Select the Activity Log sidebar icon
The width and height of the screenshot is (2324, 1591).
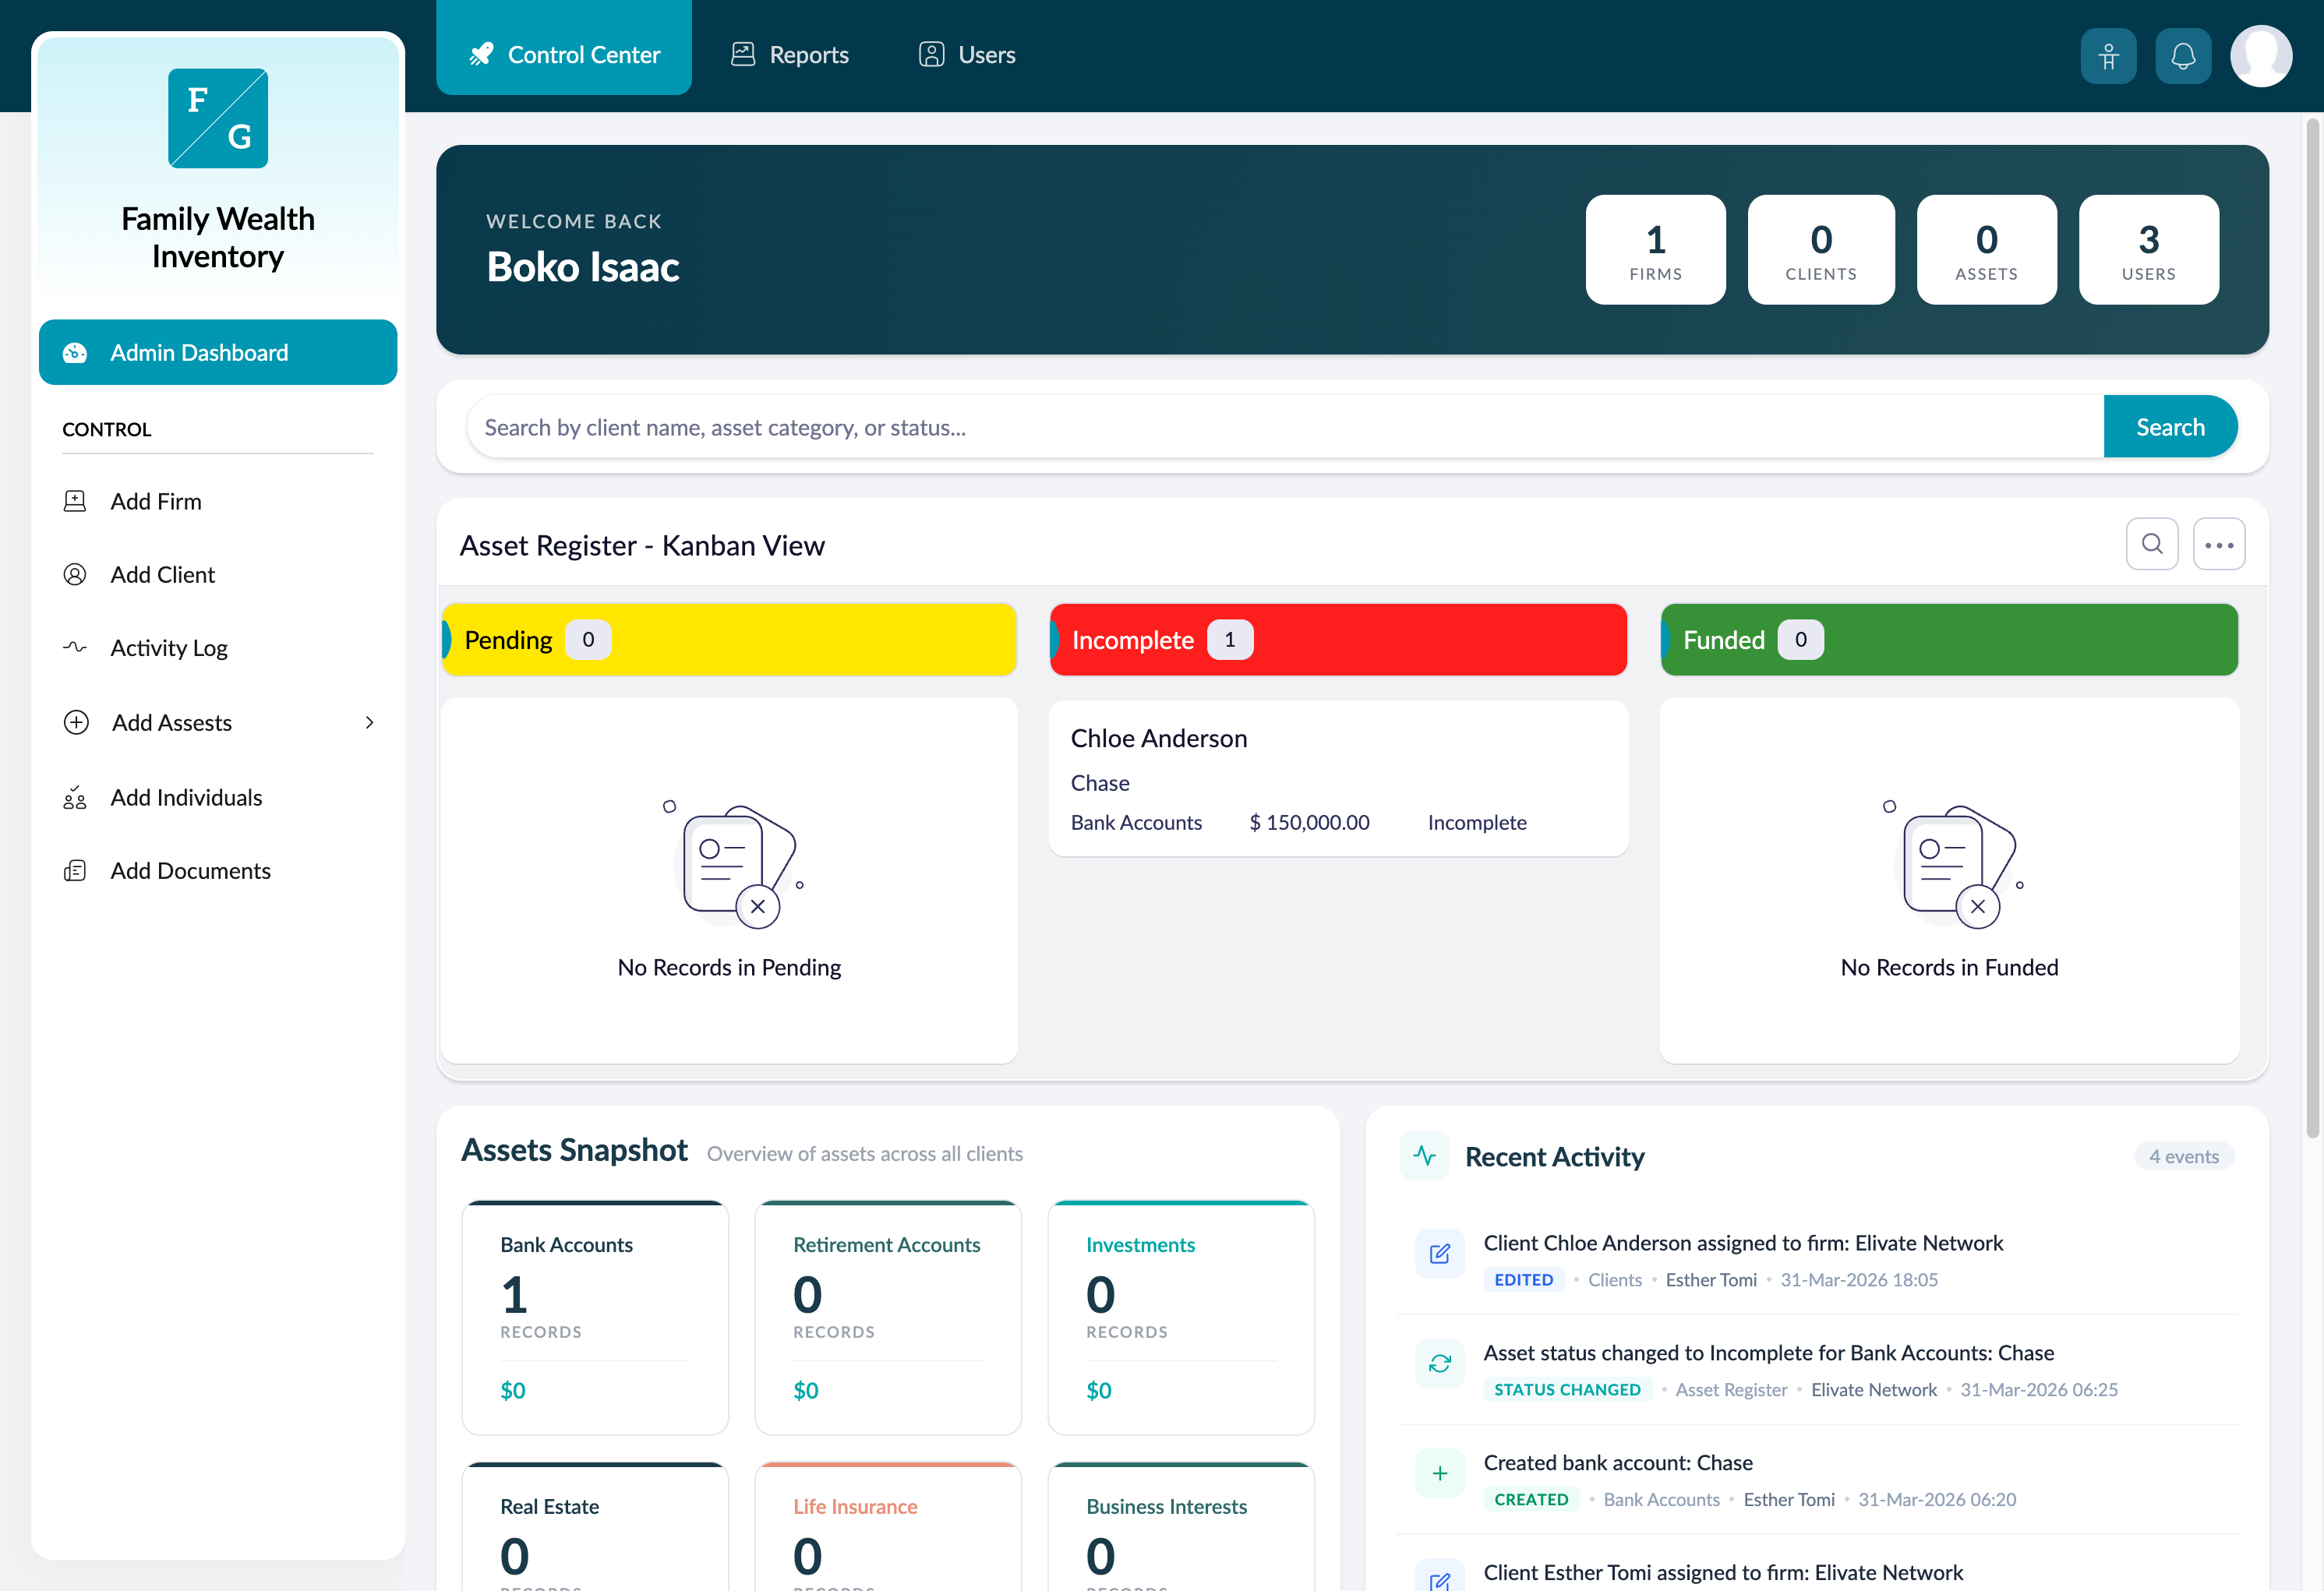pos(75,647)
